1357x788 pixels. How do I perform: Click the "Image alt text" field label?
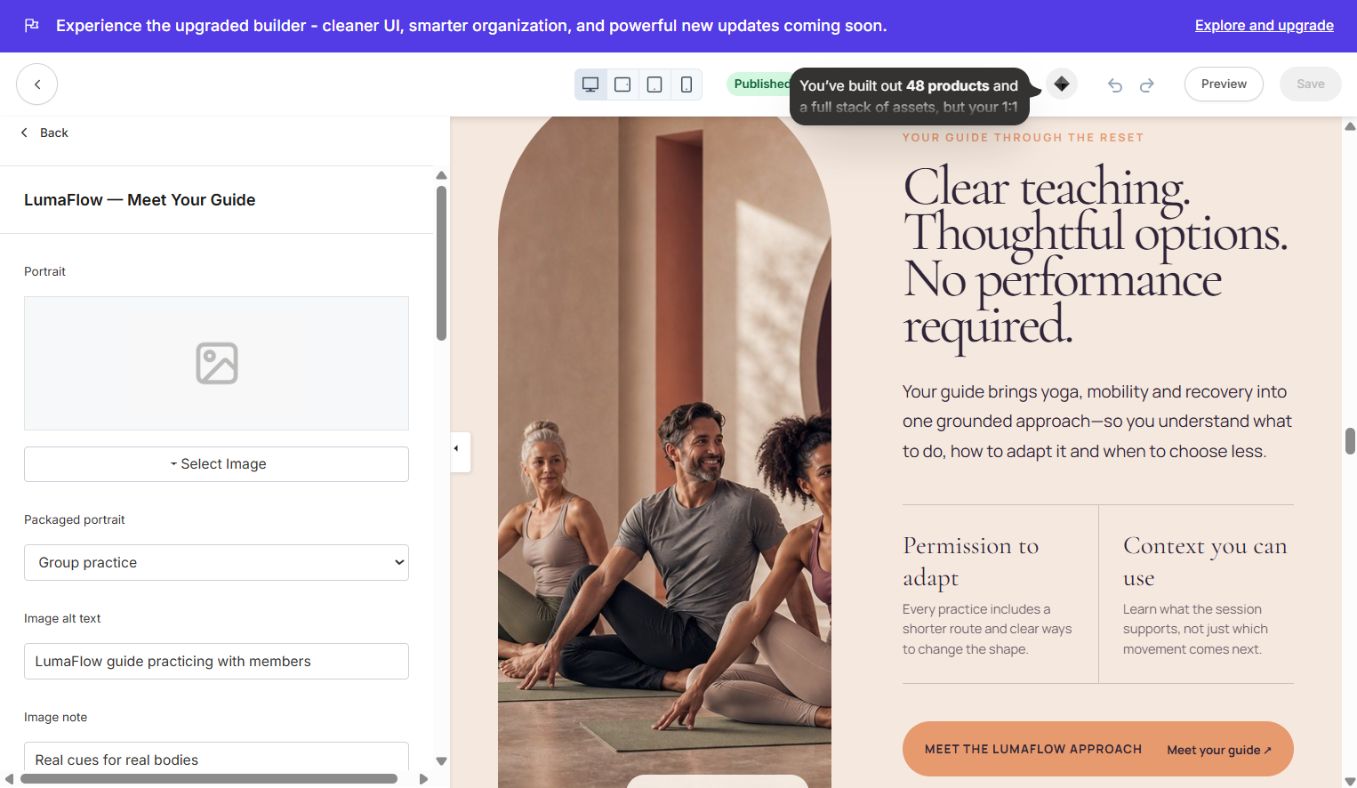click(62, 618)
